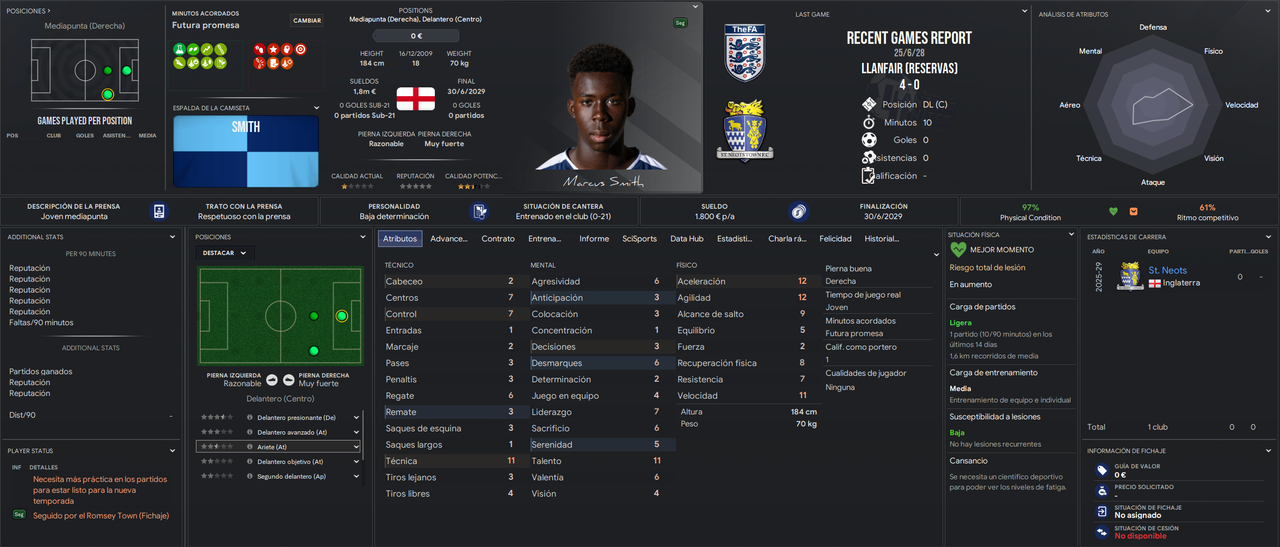1280x547 pixels.
Task: Open the Data Hub tab
Action: pos(686,239)
